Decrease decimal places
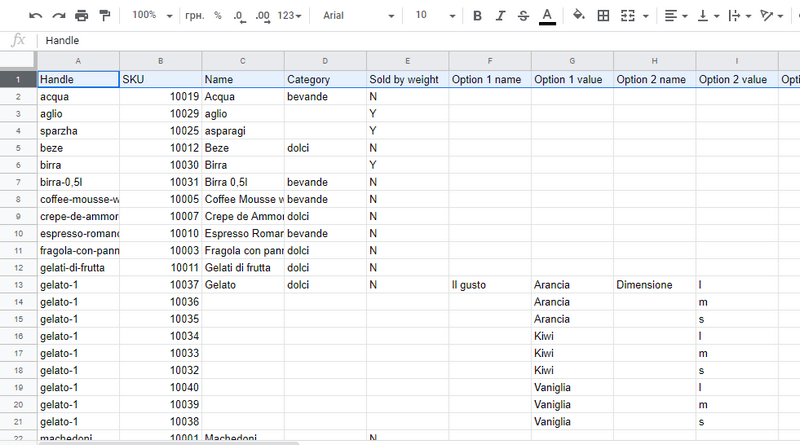 coord(239,16)
